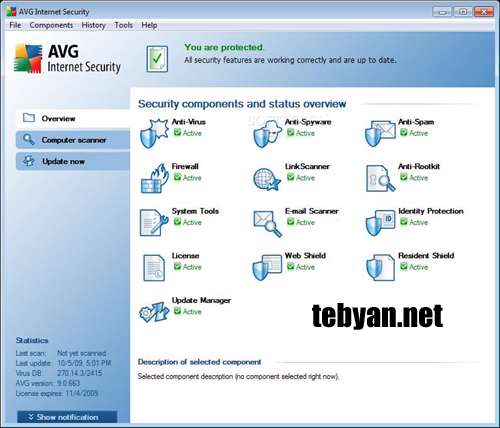Maximize the AVG window

pyautogui.click(x=463, y=12)
